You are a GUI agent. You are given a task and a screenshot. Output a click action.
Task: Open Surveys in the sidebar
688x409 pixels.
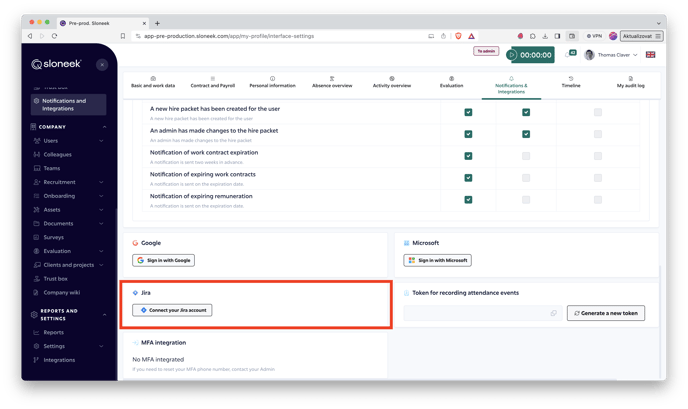[54, 237]
